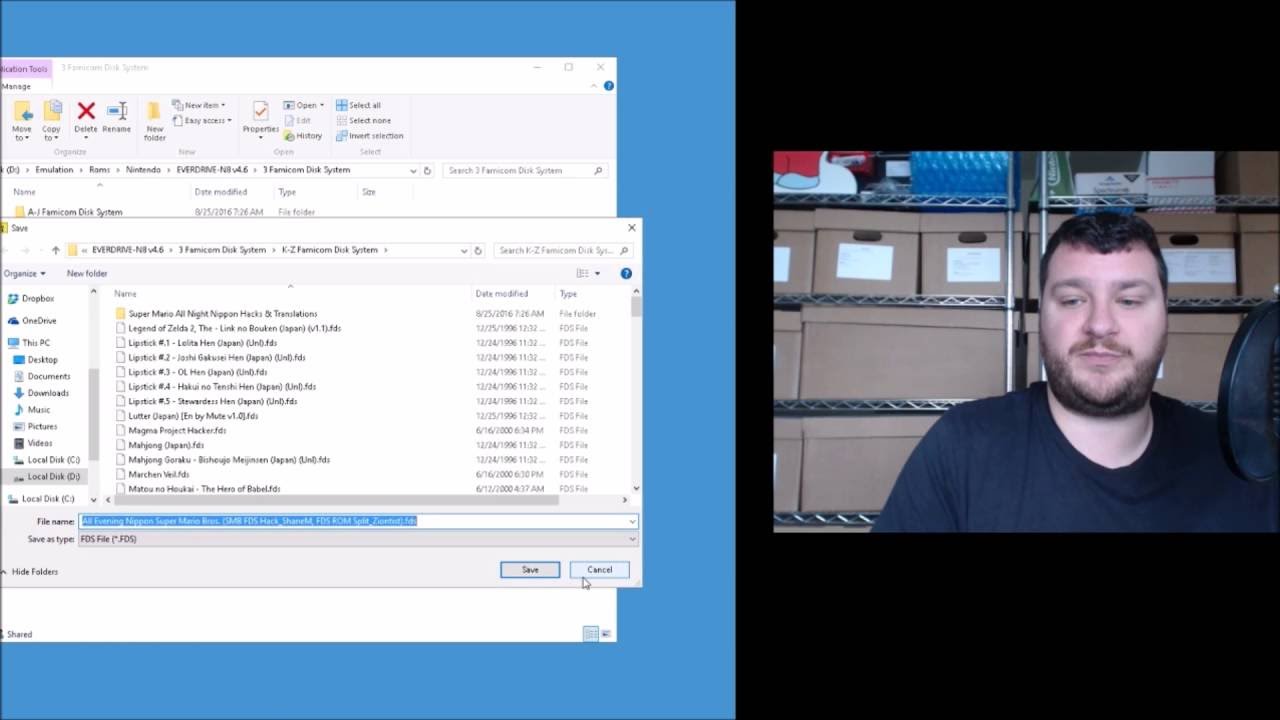Click the Edit item in the ribbon
Viewport: 1280px width, 720px height.
[x=297, y=120]
